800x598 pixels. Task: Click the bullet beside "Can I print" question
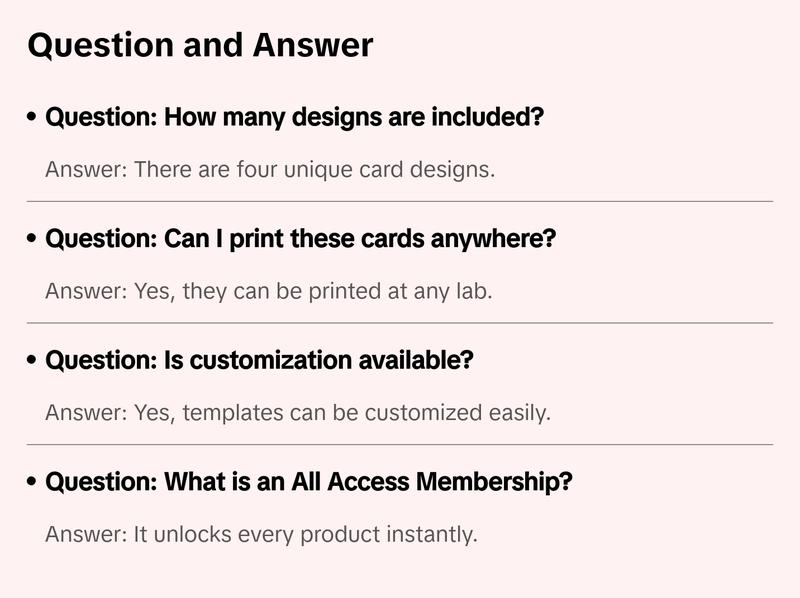tap(33, 240)
